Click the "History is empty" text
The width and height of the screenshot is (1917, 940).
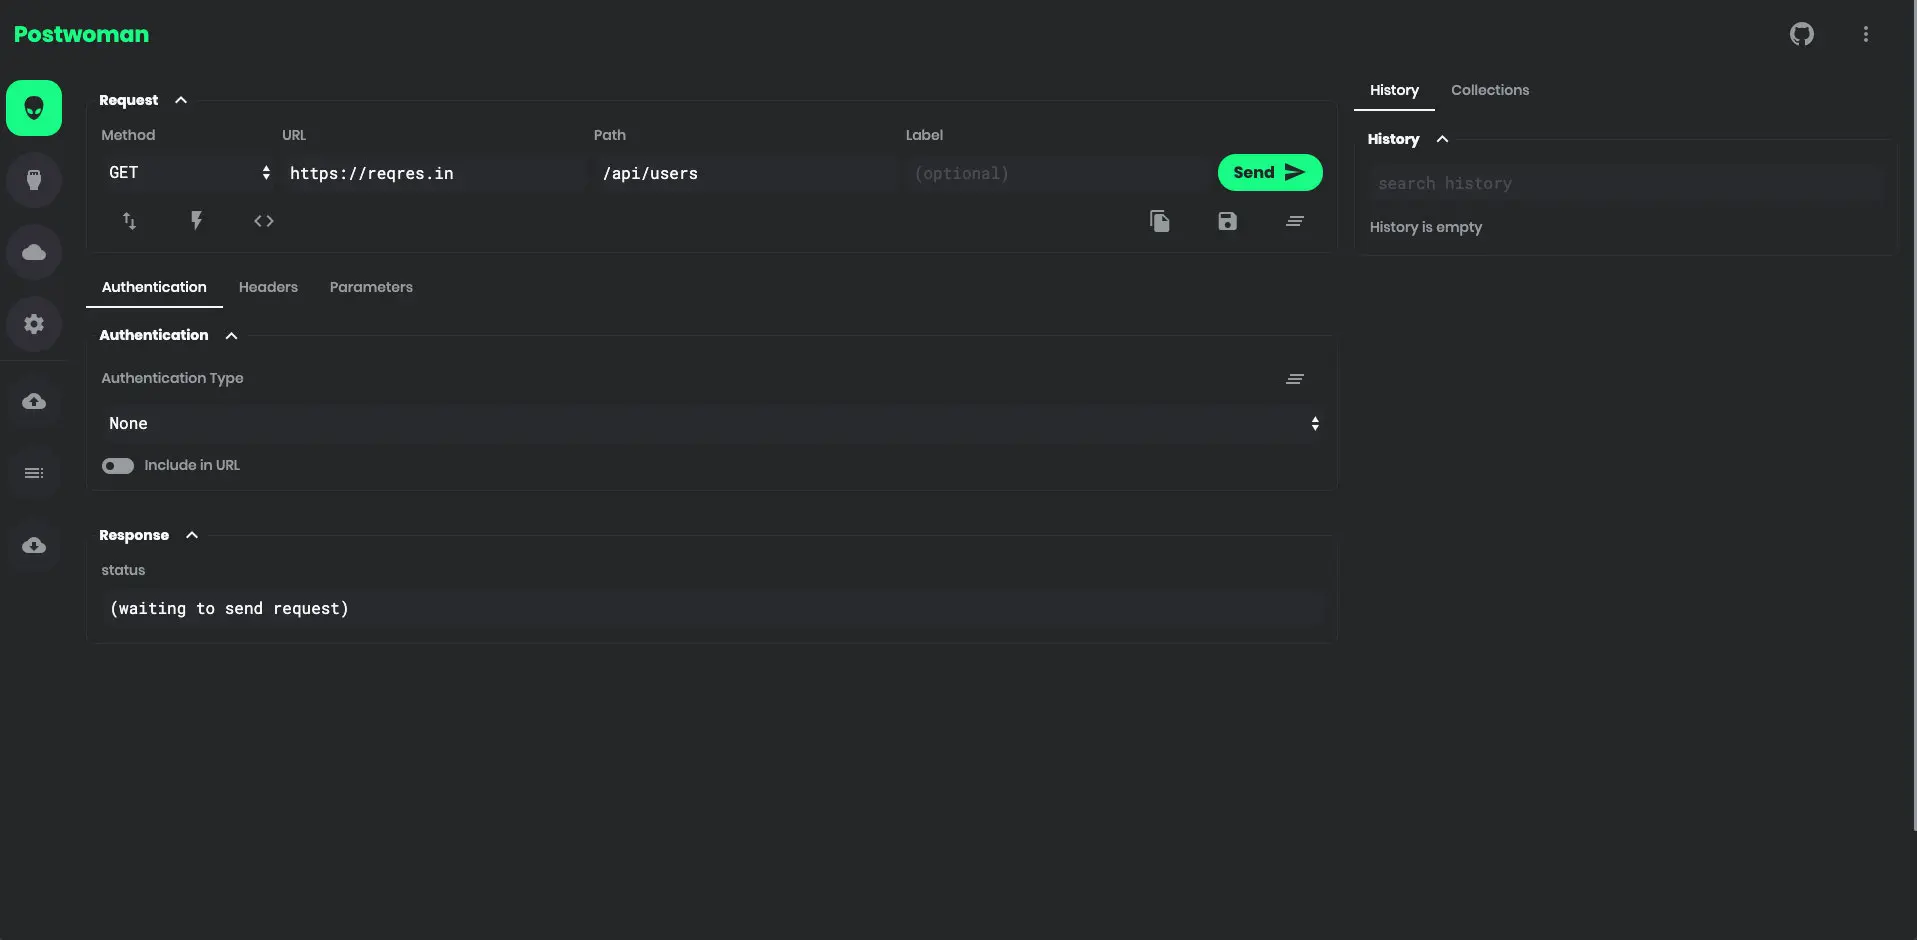(x=1426, y=227)
